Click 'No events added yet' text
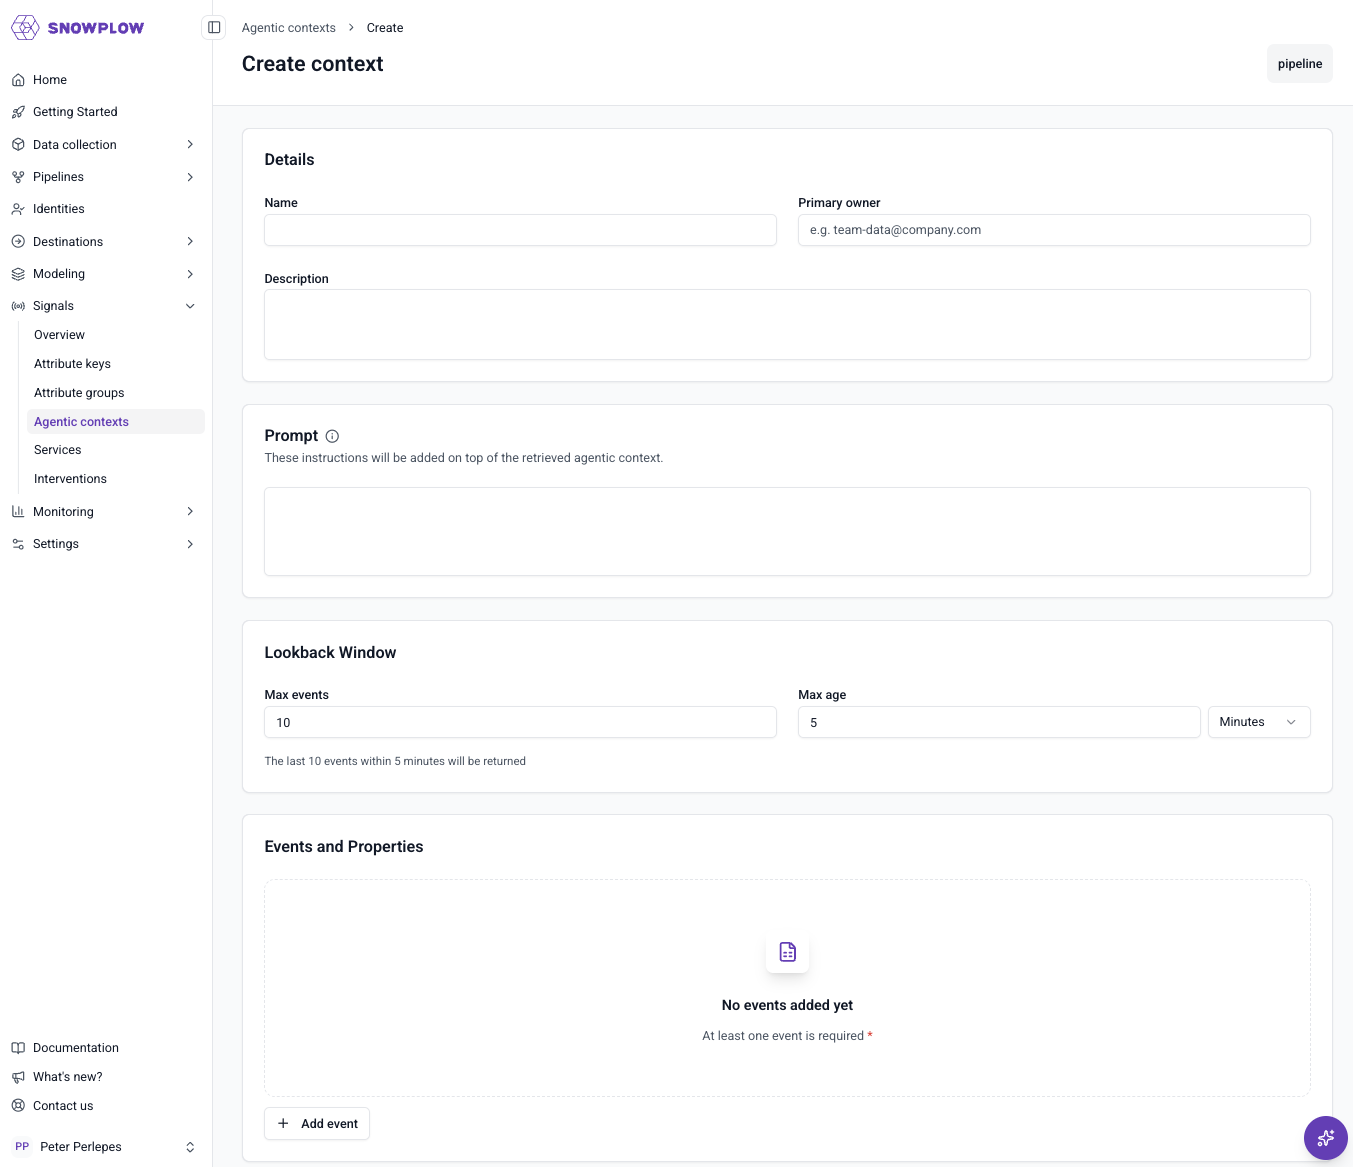The width and height of the screenshot is (1353, 1167). click(788, 1005)
